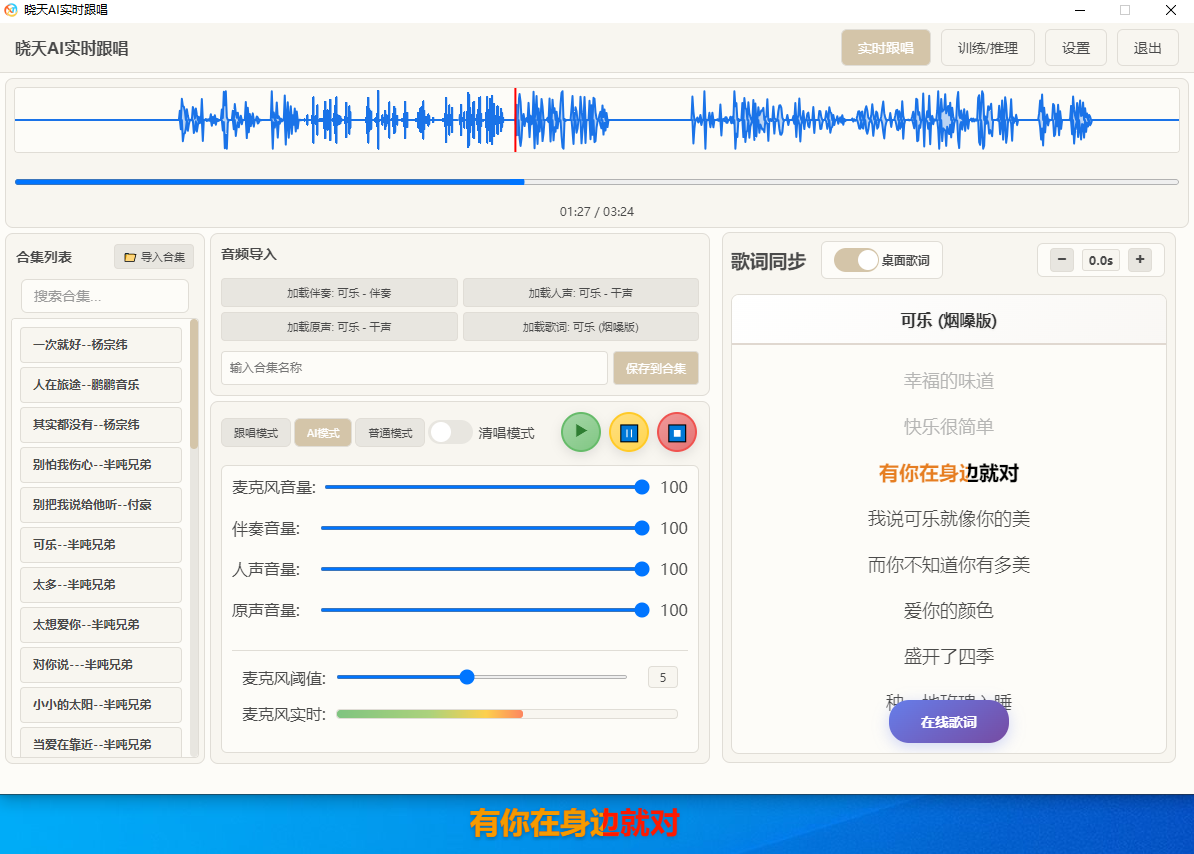Select 一次就好--杨宗纬 from collection list
Viewport: 1194px width, 854px height.
[101, 345]
